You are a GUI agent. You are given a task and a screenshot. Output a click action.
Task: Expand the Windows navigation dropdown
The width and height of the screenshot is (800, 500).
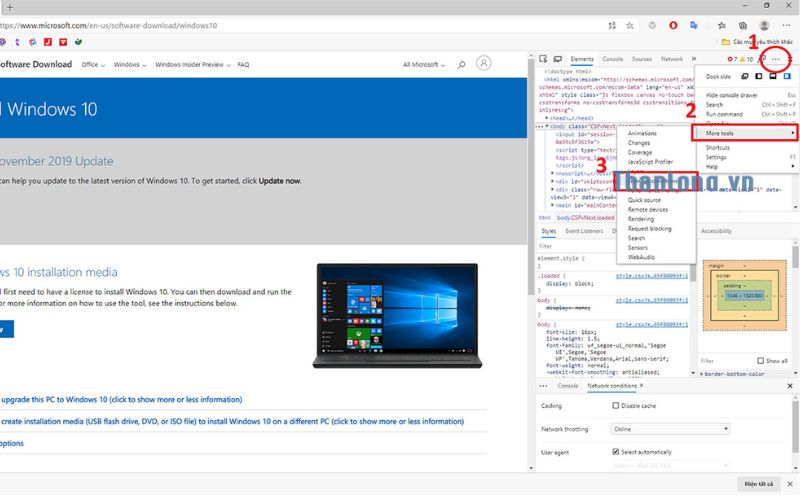tap(127, 64)
